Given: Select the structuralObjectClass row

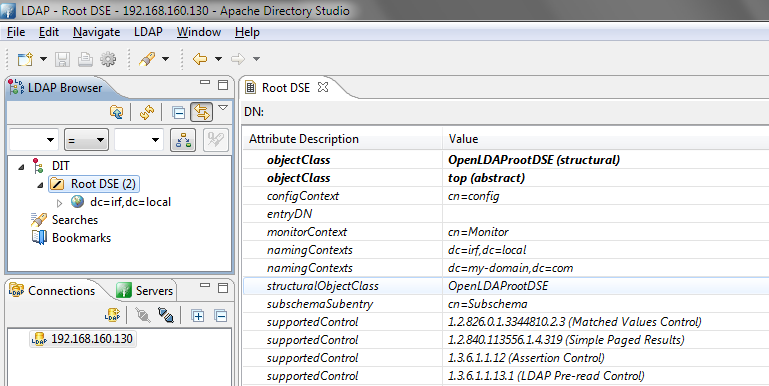Looking at the screenshot, I should click(x=506, y=286).
